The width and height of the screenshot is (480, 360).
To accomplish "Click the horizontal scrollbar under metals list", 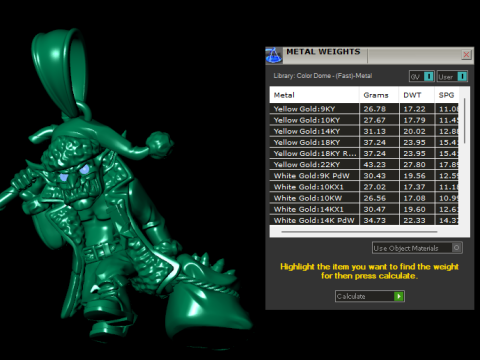I will tap(359, 231).
